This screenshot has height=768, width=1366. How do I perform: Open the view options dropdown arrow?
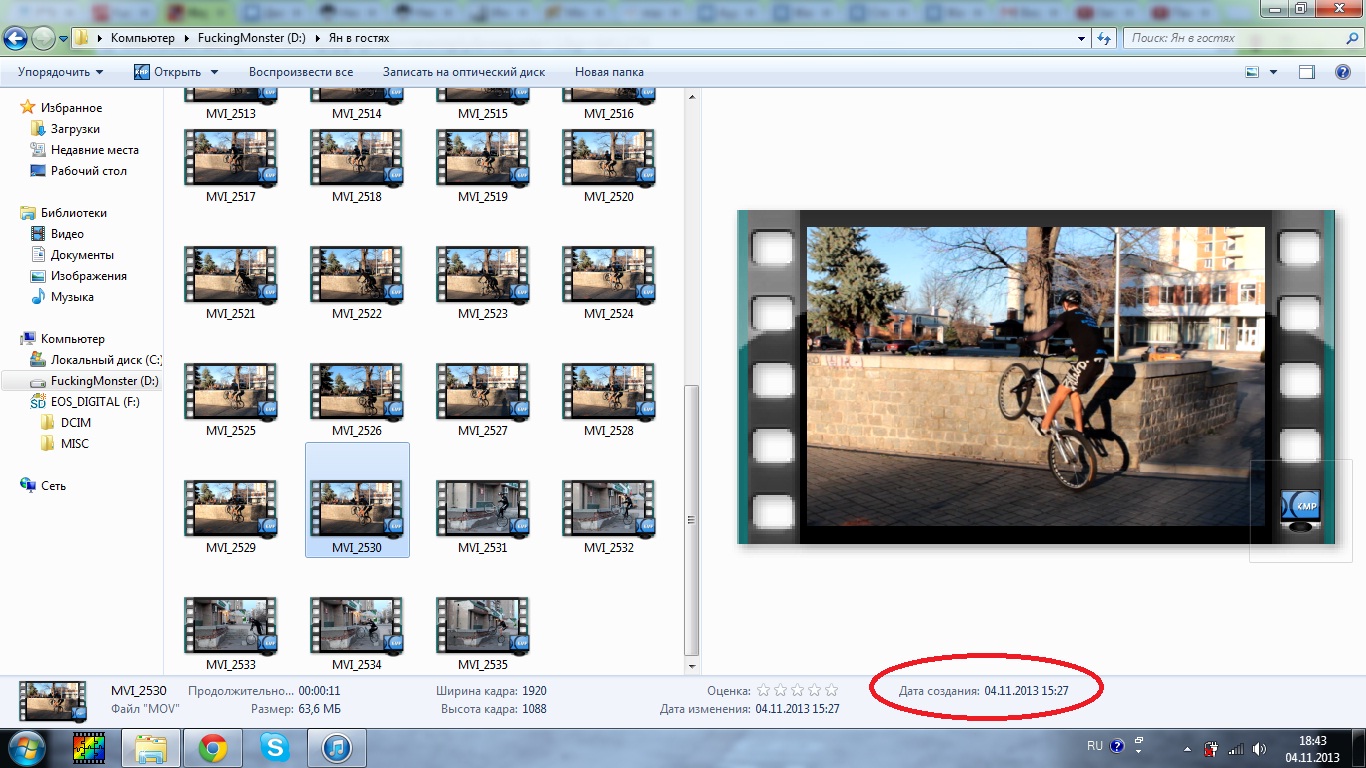pos(1273,72)
